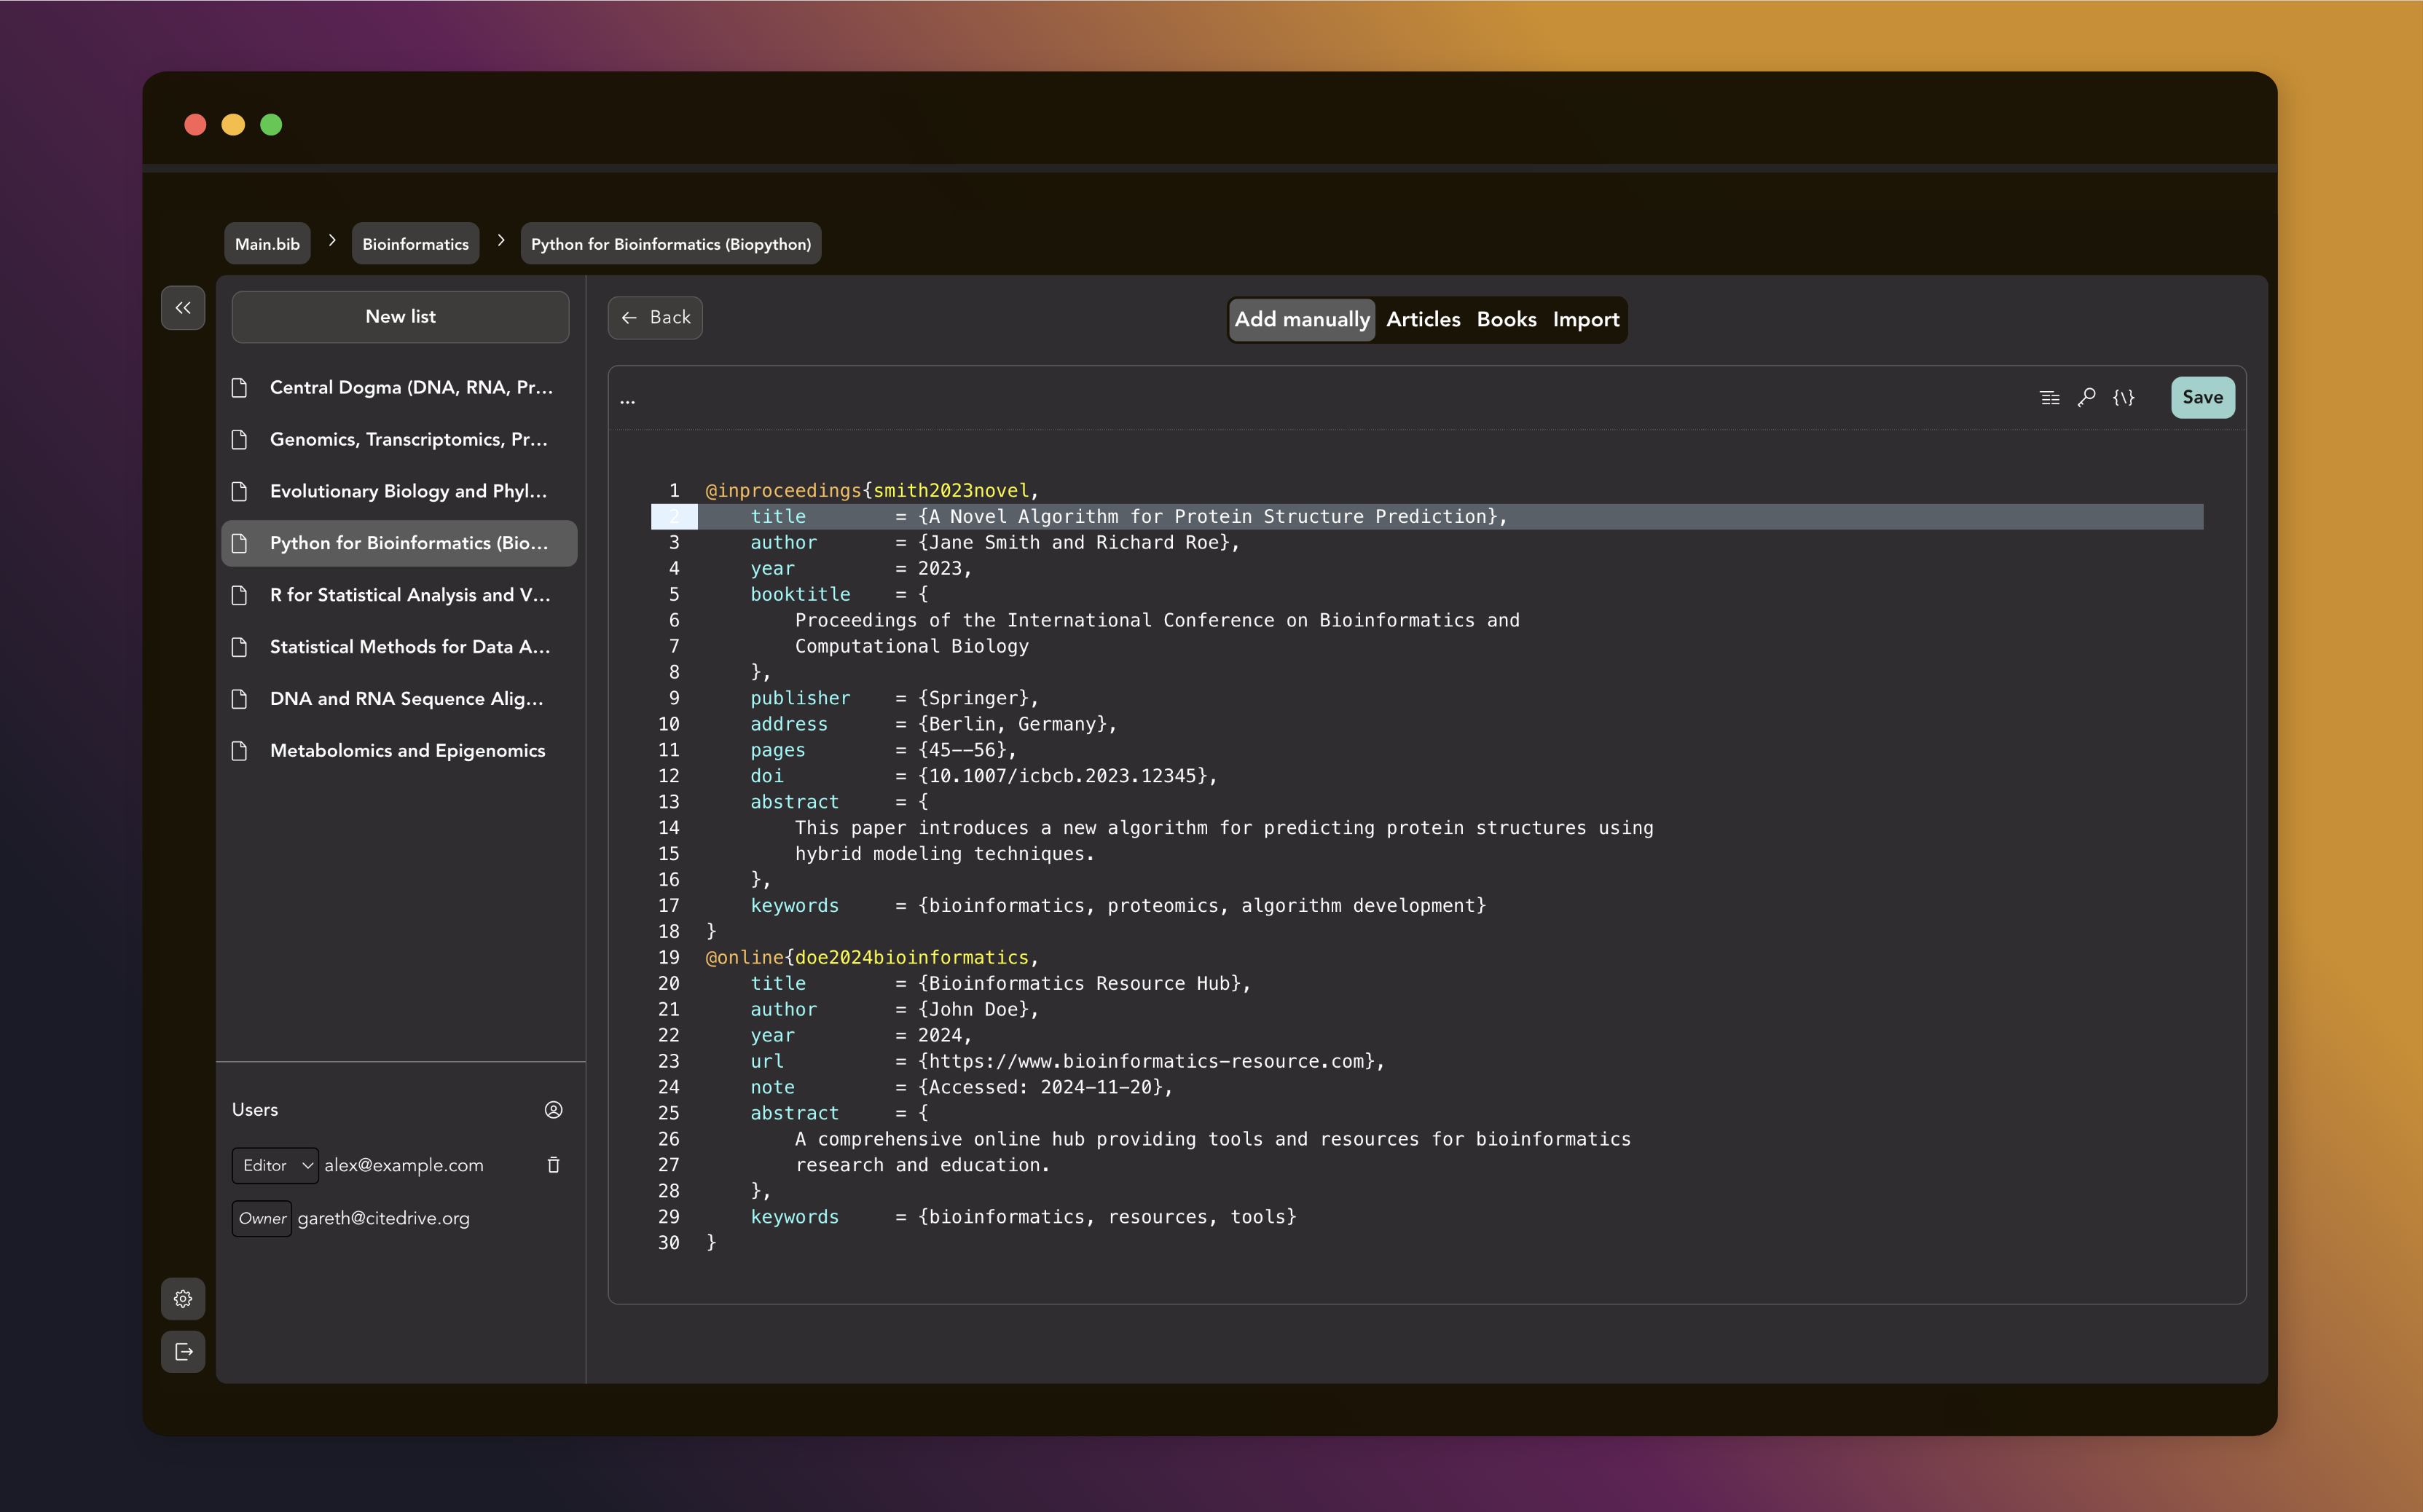Image resolution: width=2423 pixels, height=1512 pixels.
Task: Open the settings gear icon
Action: point(183,1299)
